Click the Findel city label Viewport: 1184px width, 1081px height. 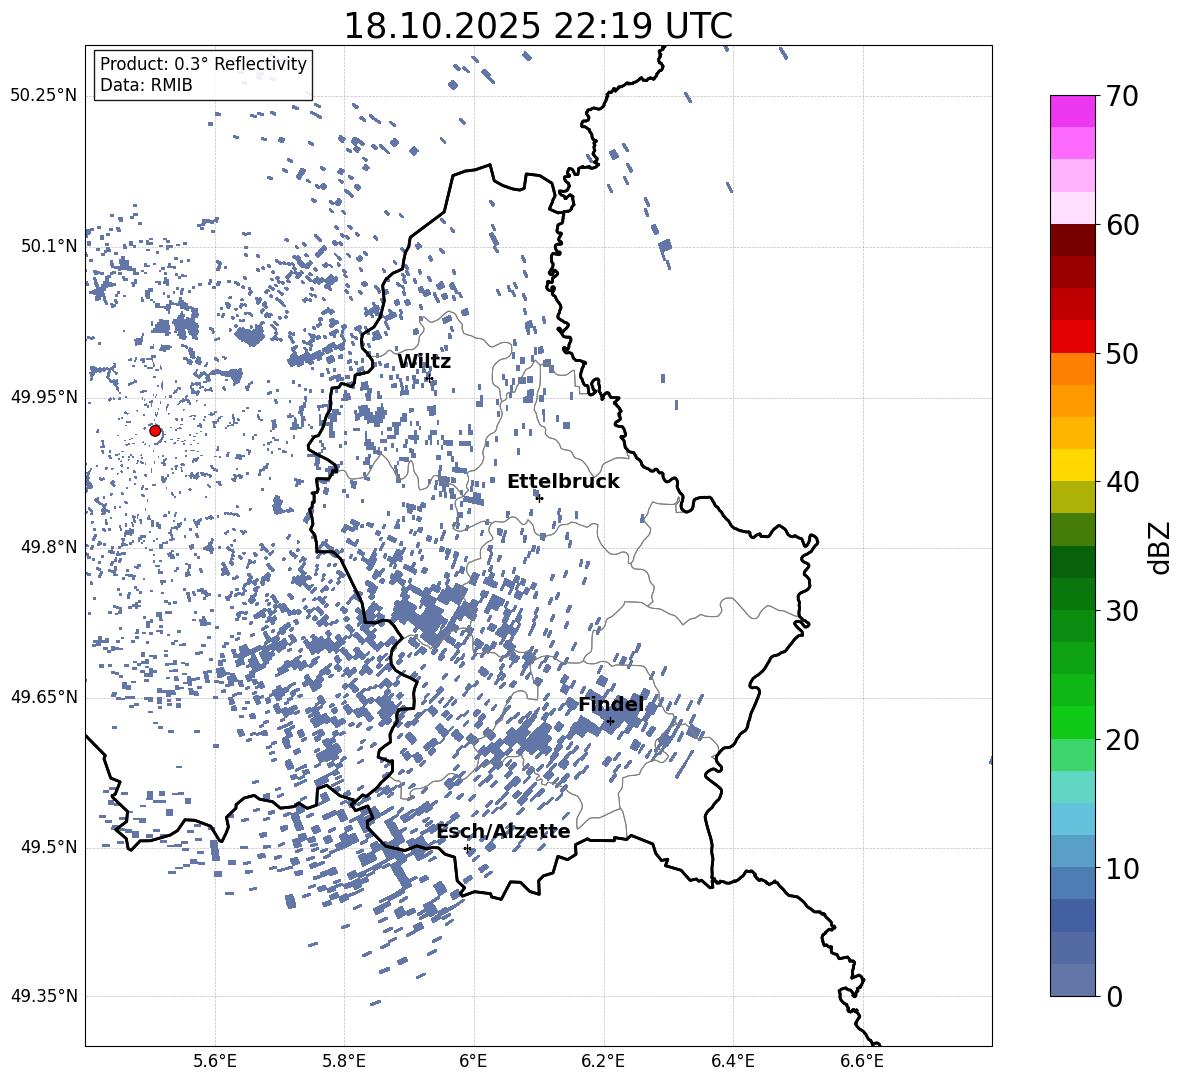coord(611,704)
